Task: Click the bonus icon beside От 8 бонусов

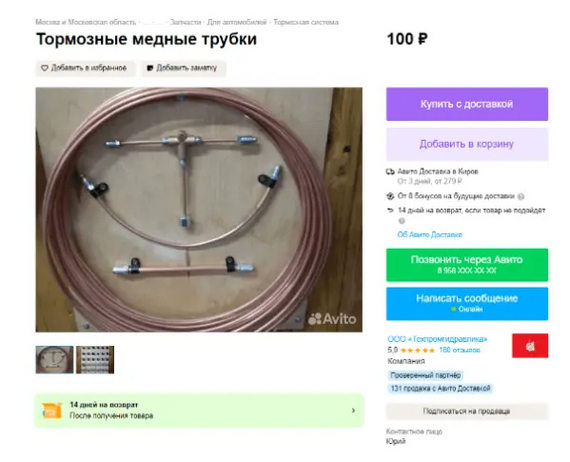Action: (x=390, y=196)
